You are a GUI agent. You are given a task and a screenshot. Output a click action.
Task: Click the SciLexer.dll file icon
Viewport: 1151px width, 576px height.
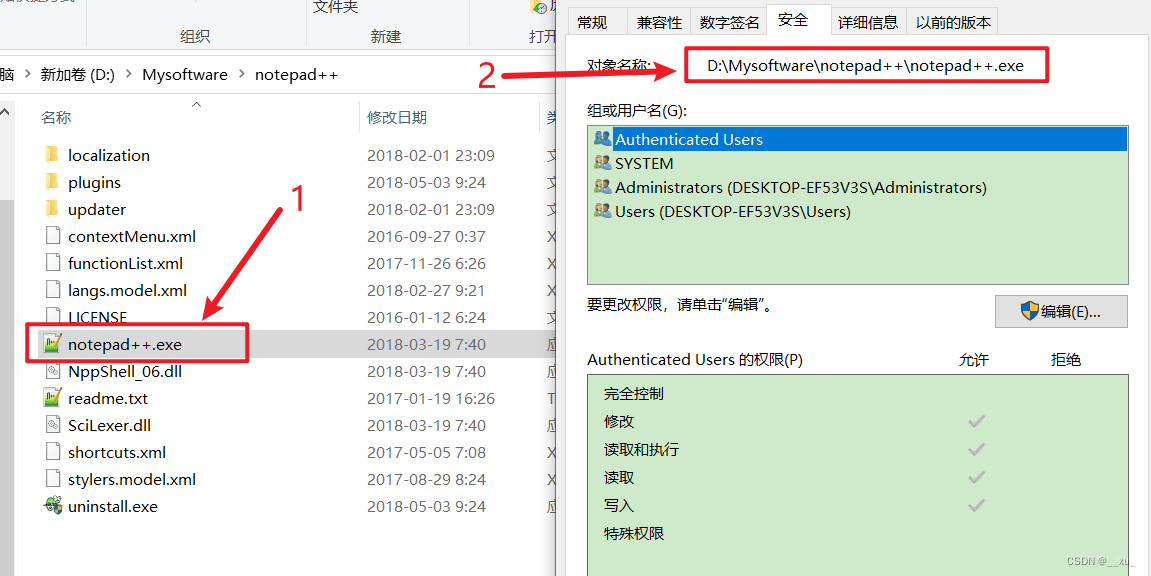click(x=51, y=425)
